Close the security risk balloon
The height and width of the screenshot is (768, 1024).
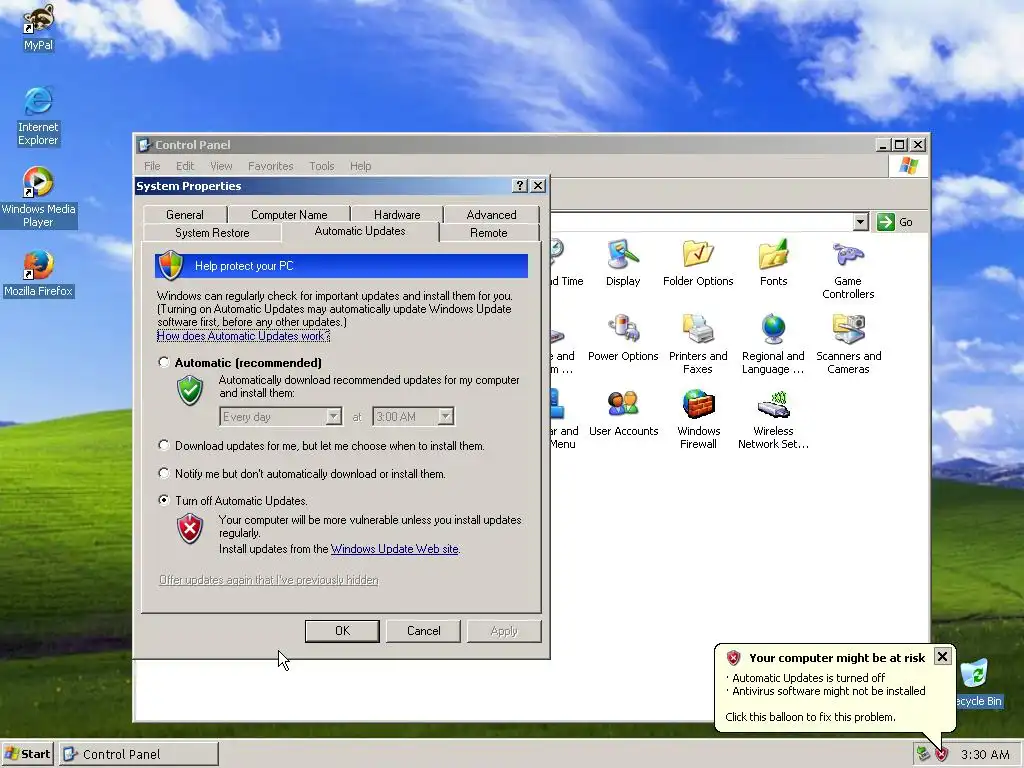942,656
